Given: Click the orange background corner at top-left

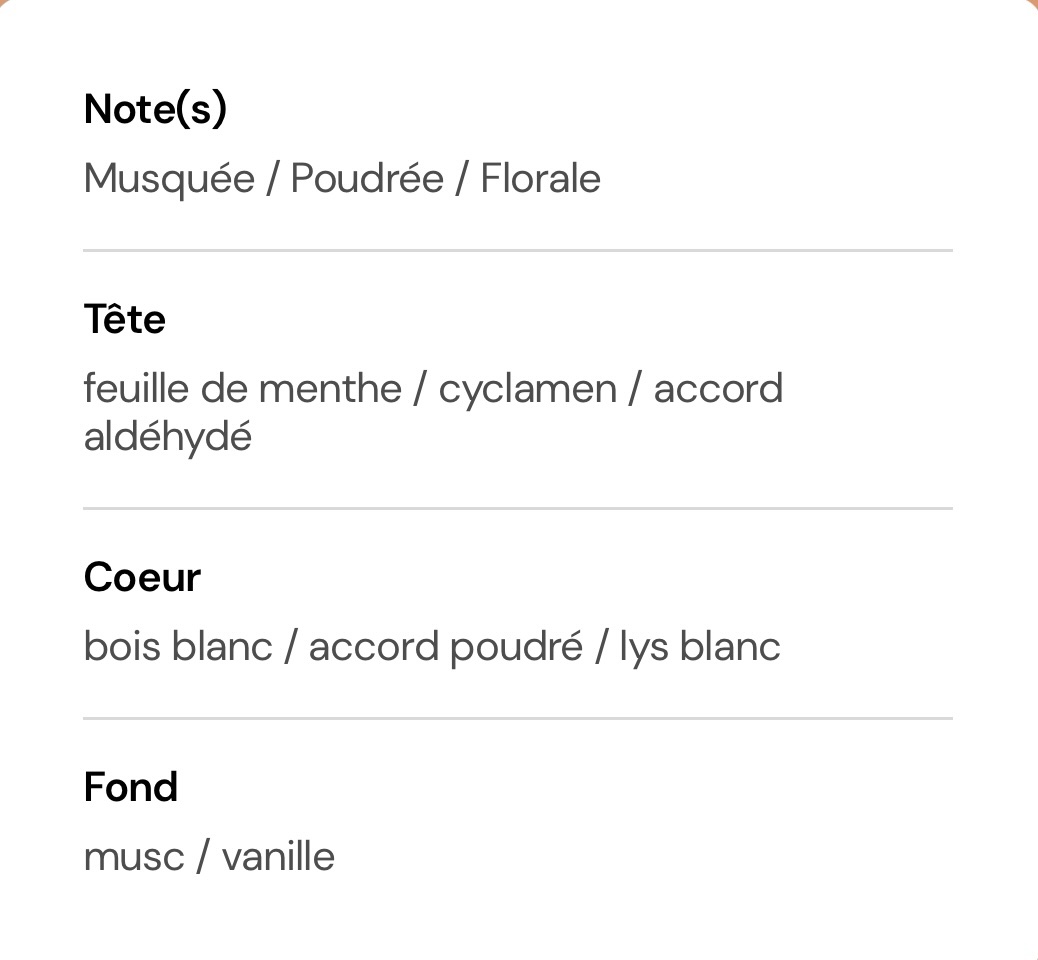Looking at the screenshot, I should 3,3.
